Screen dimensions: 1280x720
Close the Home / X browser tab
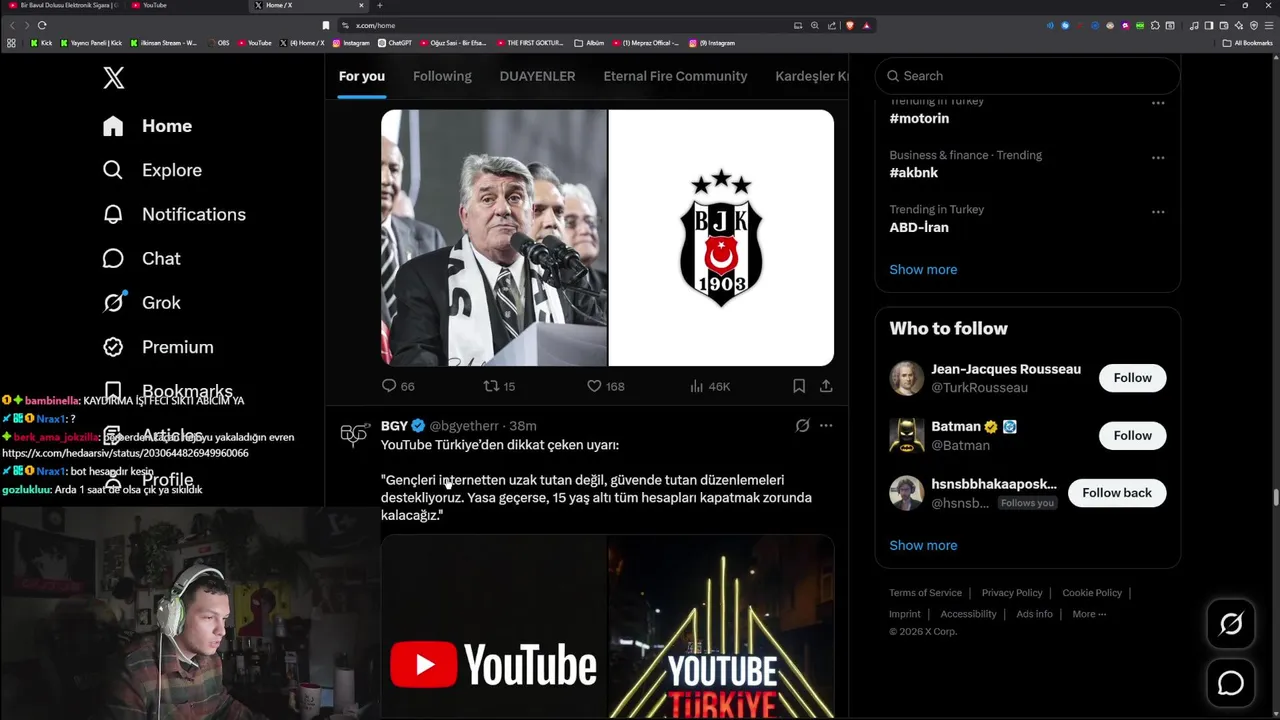point(362,5)
